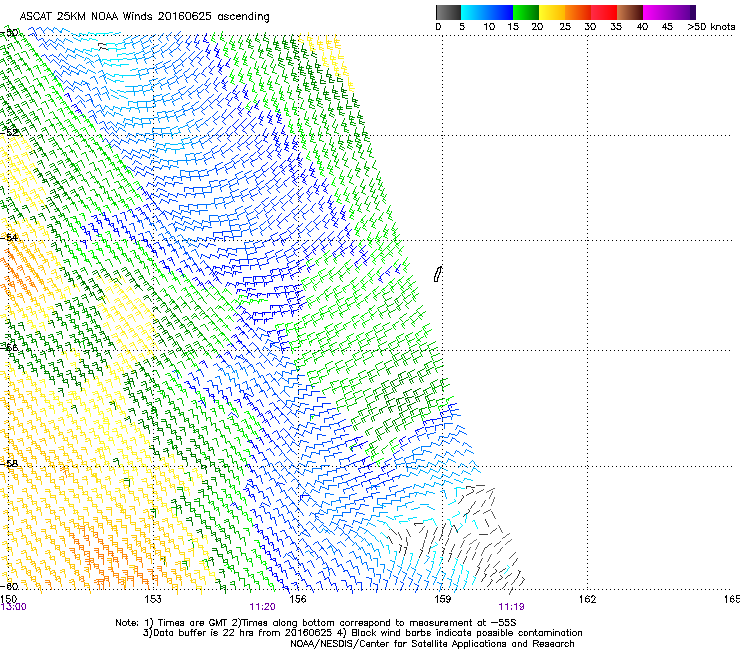The width and height of the screenshot is (740, 650).
Task: Pick the brown 35–40 knot color bar segment
Action: click(630, 12)
